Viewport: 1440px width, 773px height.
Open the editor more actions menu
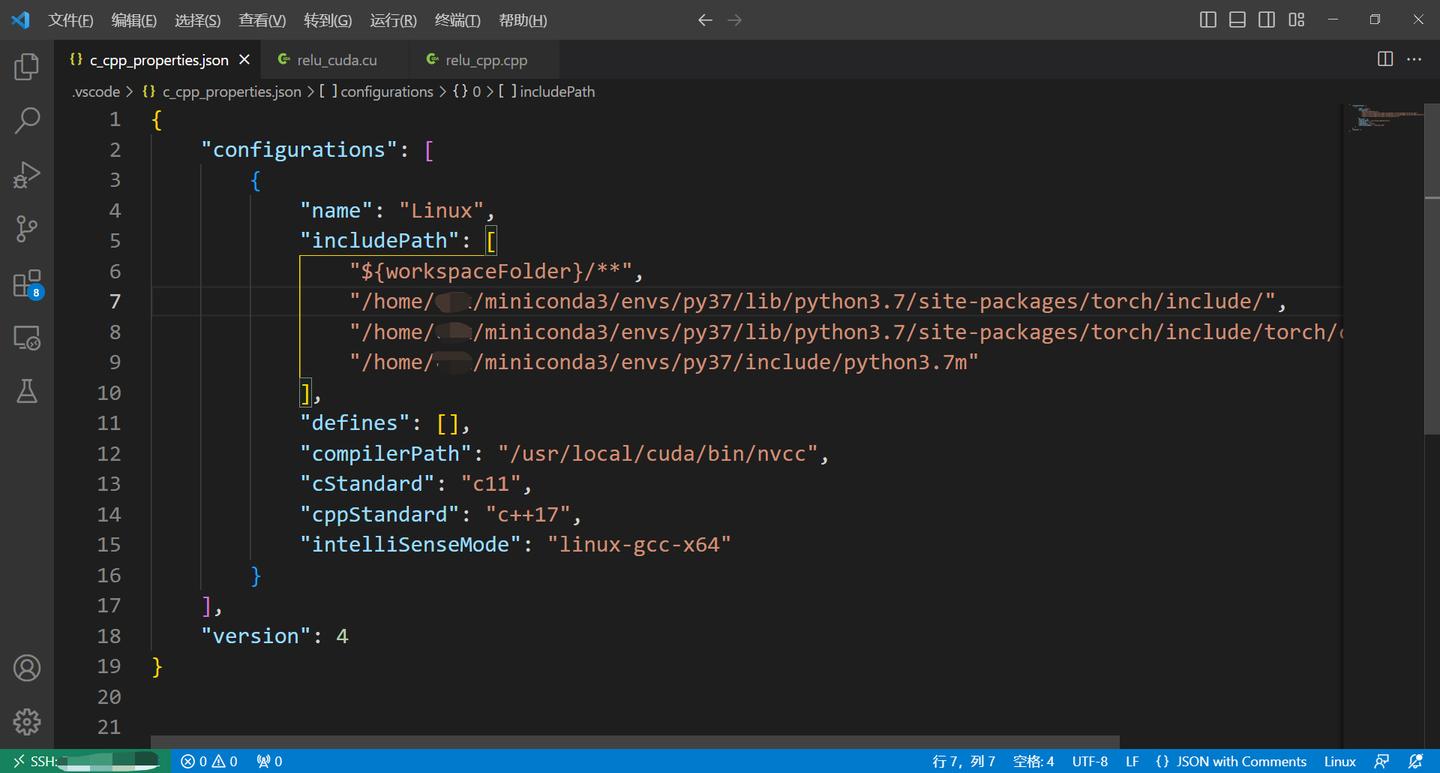(x=1415, y=59)
